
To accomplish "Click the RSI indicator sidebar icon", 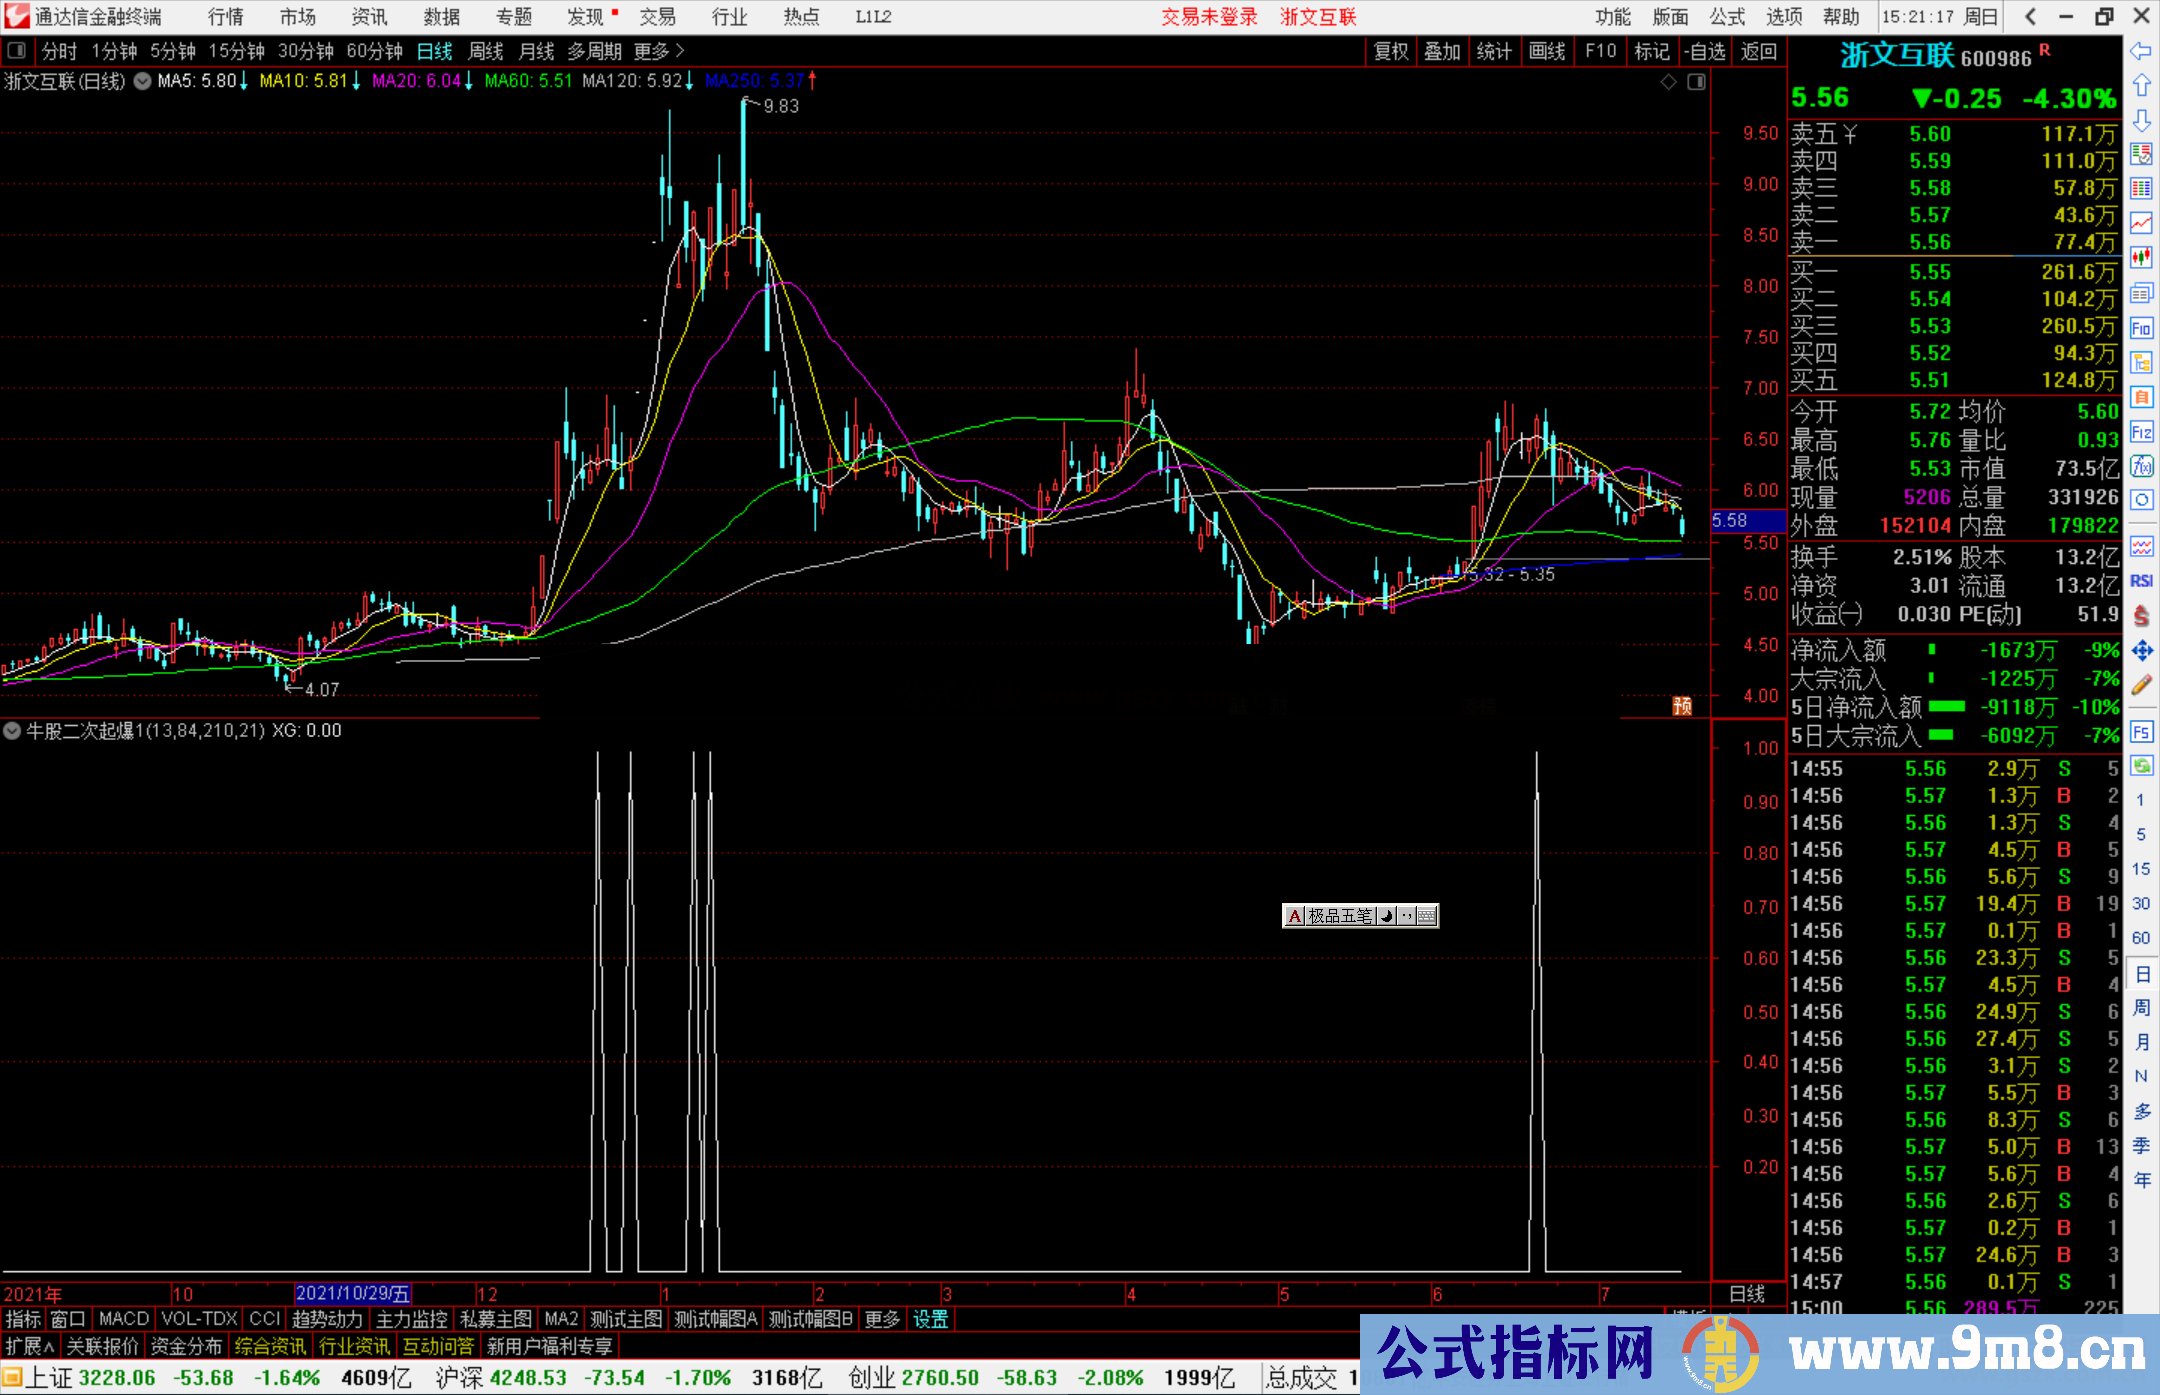I will point(2141,581).
